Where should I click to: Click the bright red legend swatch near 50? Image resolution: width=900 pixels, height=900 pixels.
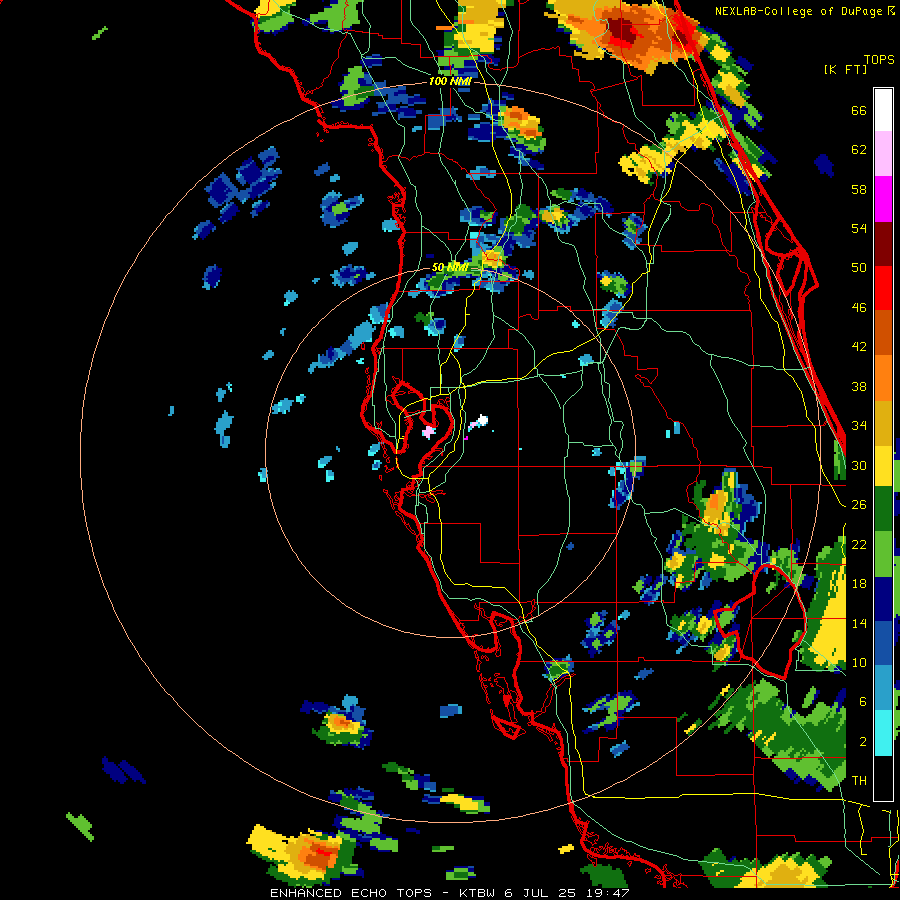(883, 288)
